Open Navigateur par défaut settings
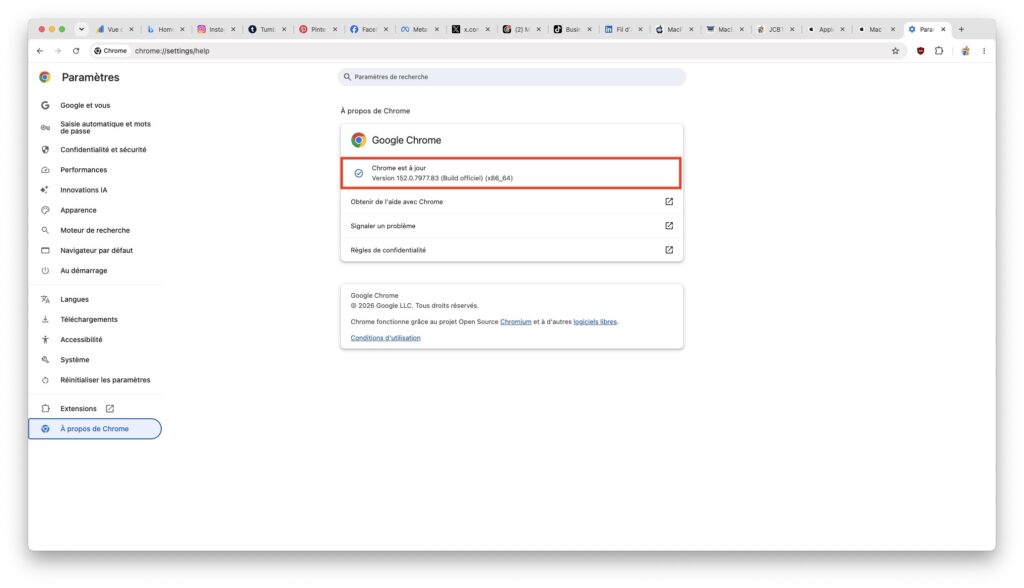The image size is (1024, 588). [97, 250]
